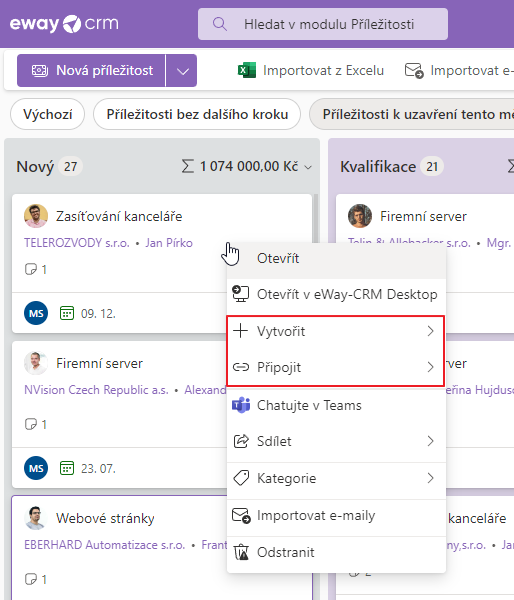Expand the Sdílet submenu chevron
Screen dimensions: 514x600
431,441
